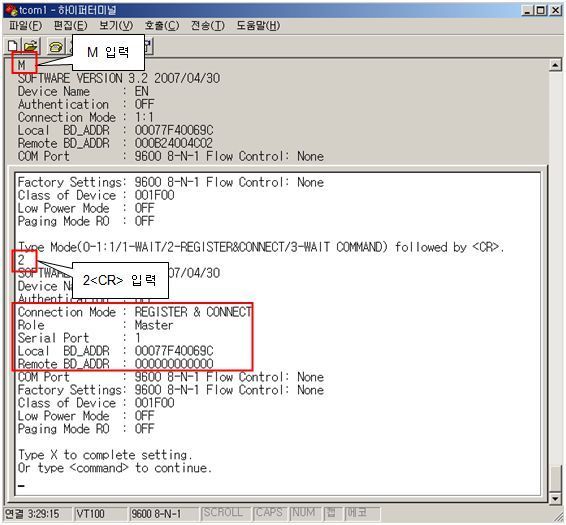Click the VT100 status bar entry
This screenshot has width=566, height=525.
point(100,513)
